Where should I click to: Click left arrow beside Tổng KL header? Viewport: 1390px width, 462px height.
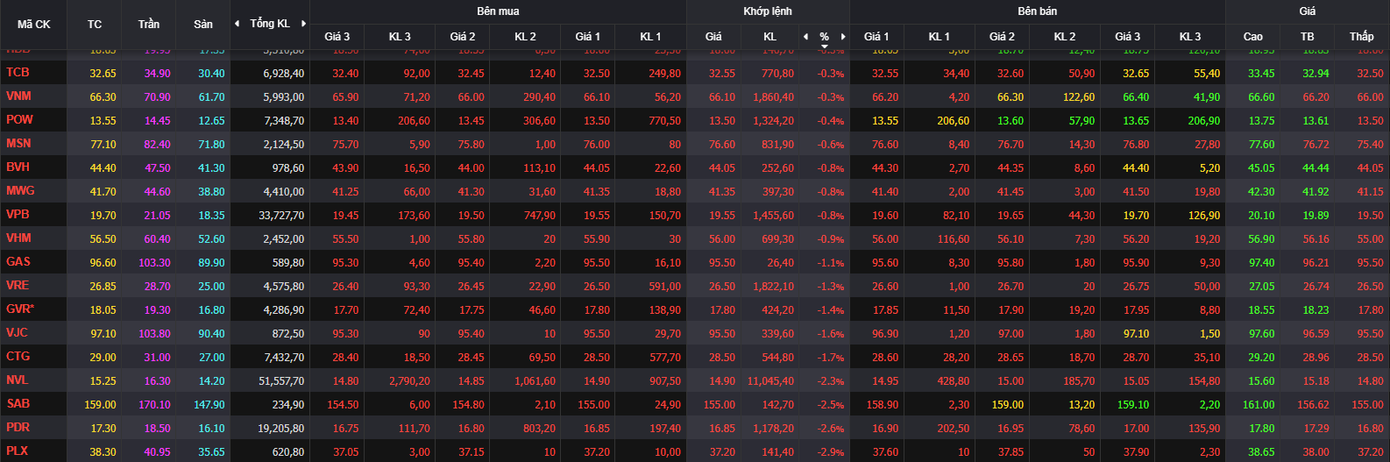(237, 23)
